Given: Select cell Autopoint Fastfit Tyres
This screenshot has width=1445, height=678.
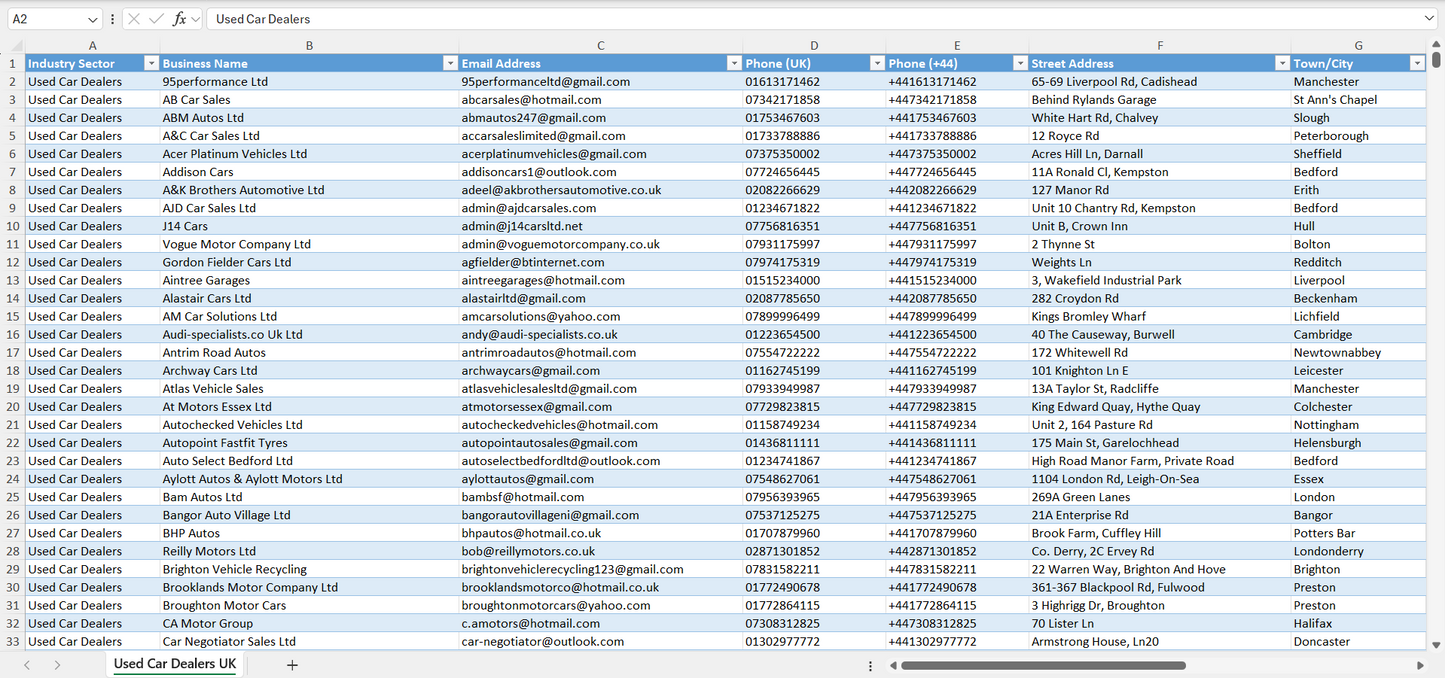Looking at the screenshot, I should pyautogui.click(x=309, y=443).
